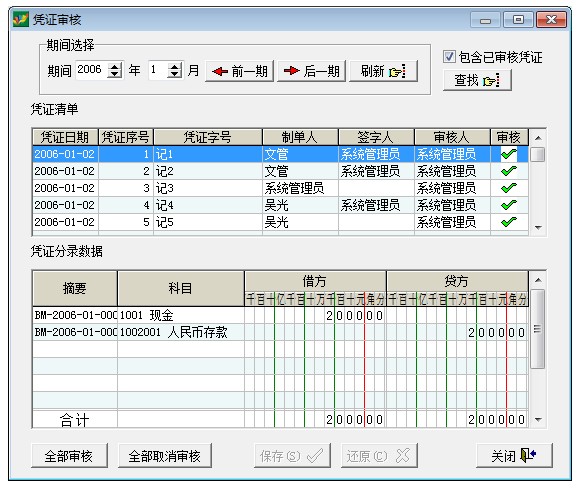Click the entry data vertical scrollbar thumb

pos(538,329)
